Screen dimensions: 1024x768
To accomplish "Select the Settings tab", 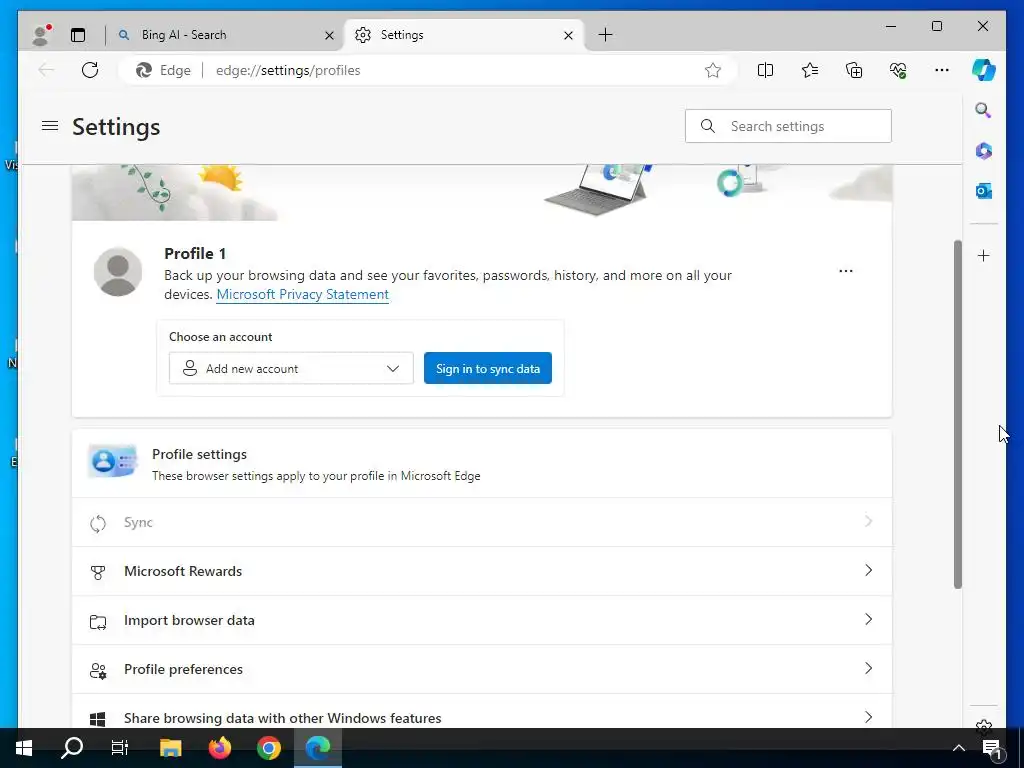I will pyautogui.click(x=464, y=35).
